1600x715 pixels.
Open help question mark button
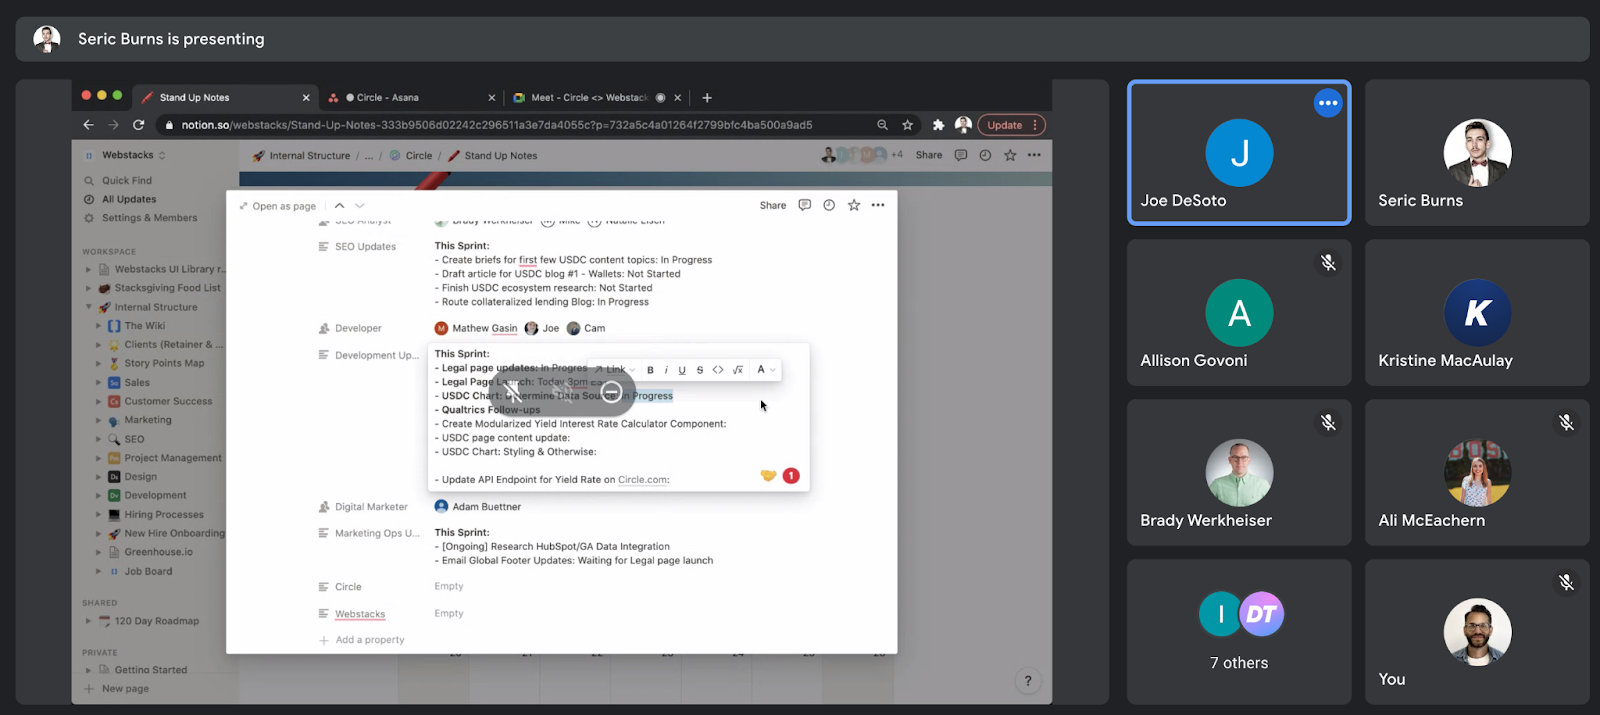1027,681
